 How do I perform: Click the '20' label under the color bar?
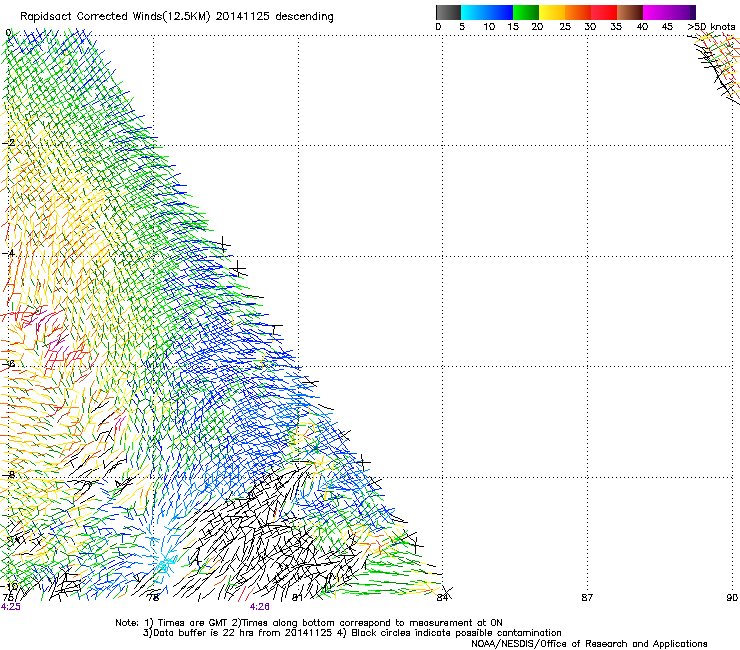(537, 27)
